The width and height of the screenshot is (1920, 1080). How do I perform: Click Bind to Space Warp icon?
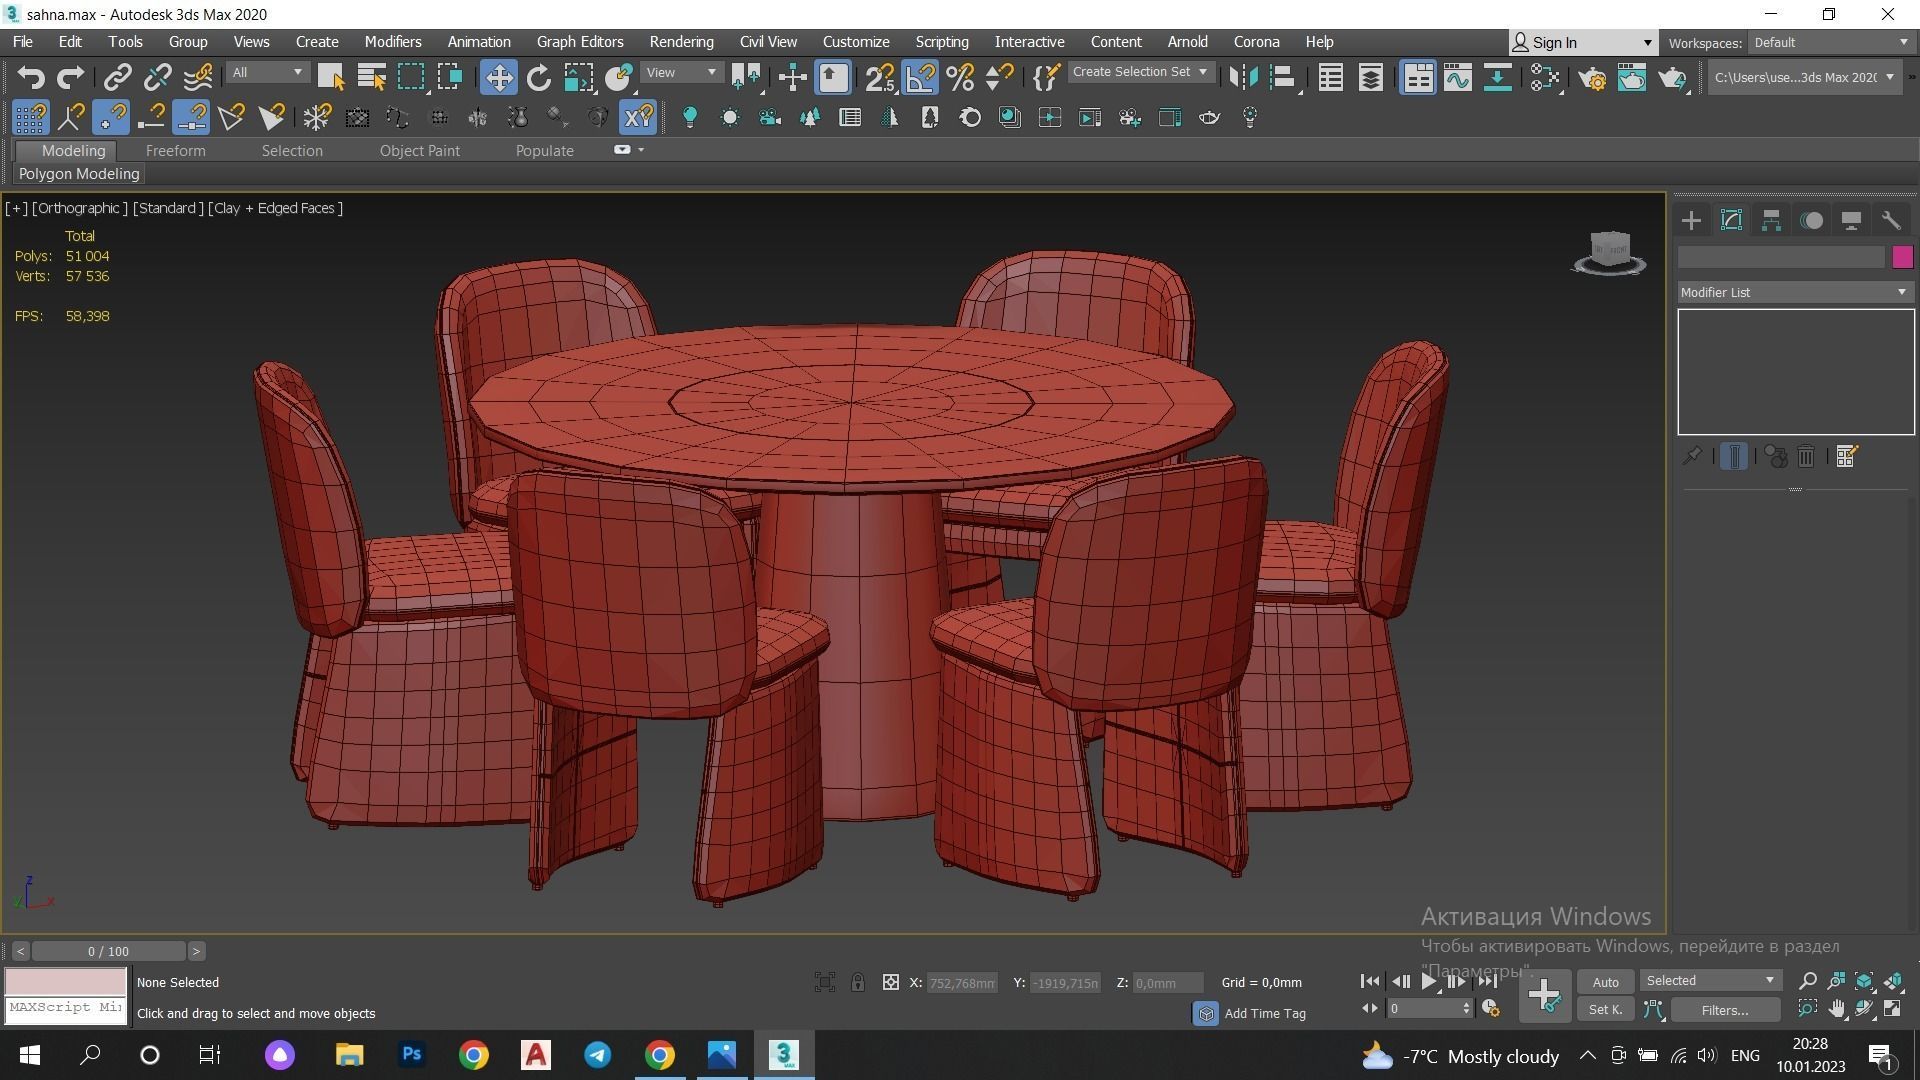(198, 77)
